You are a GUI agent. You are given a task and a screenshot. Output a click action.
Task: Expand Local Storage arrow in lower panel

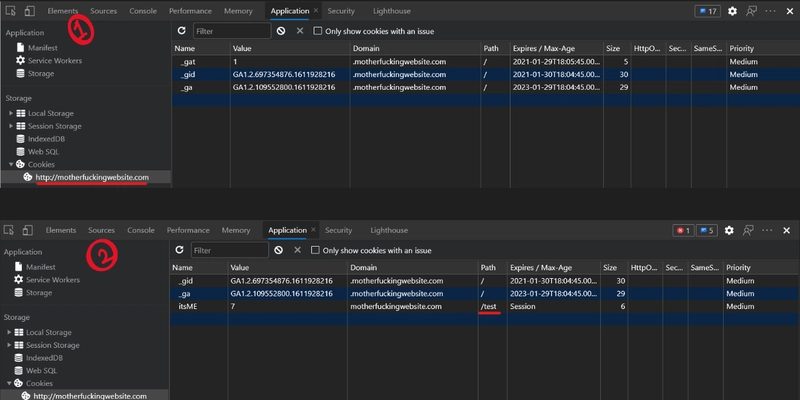[9, 332]
